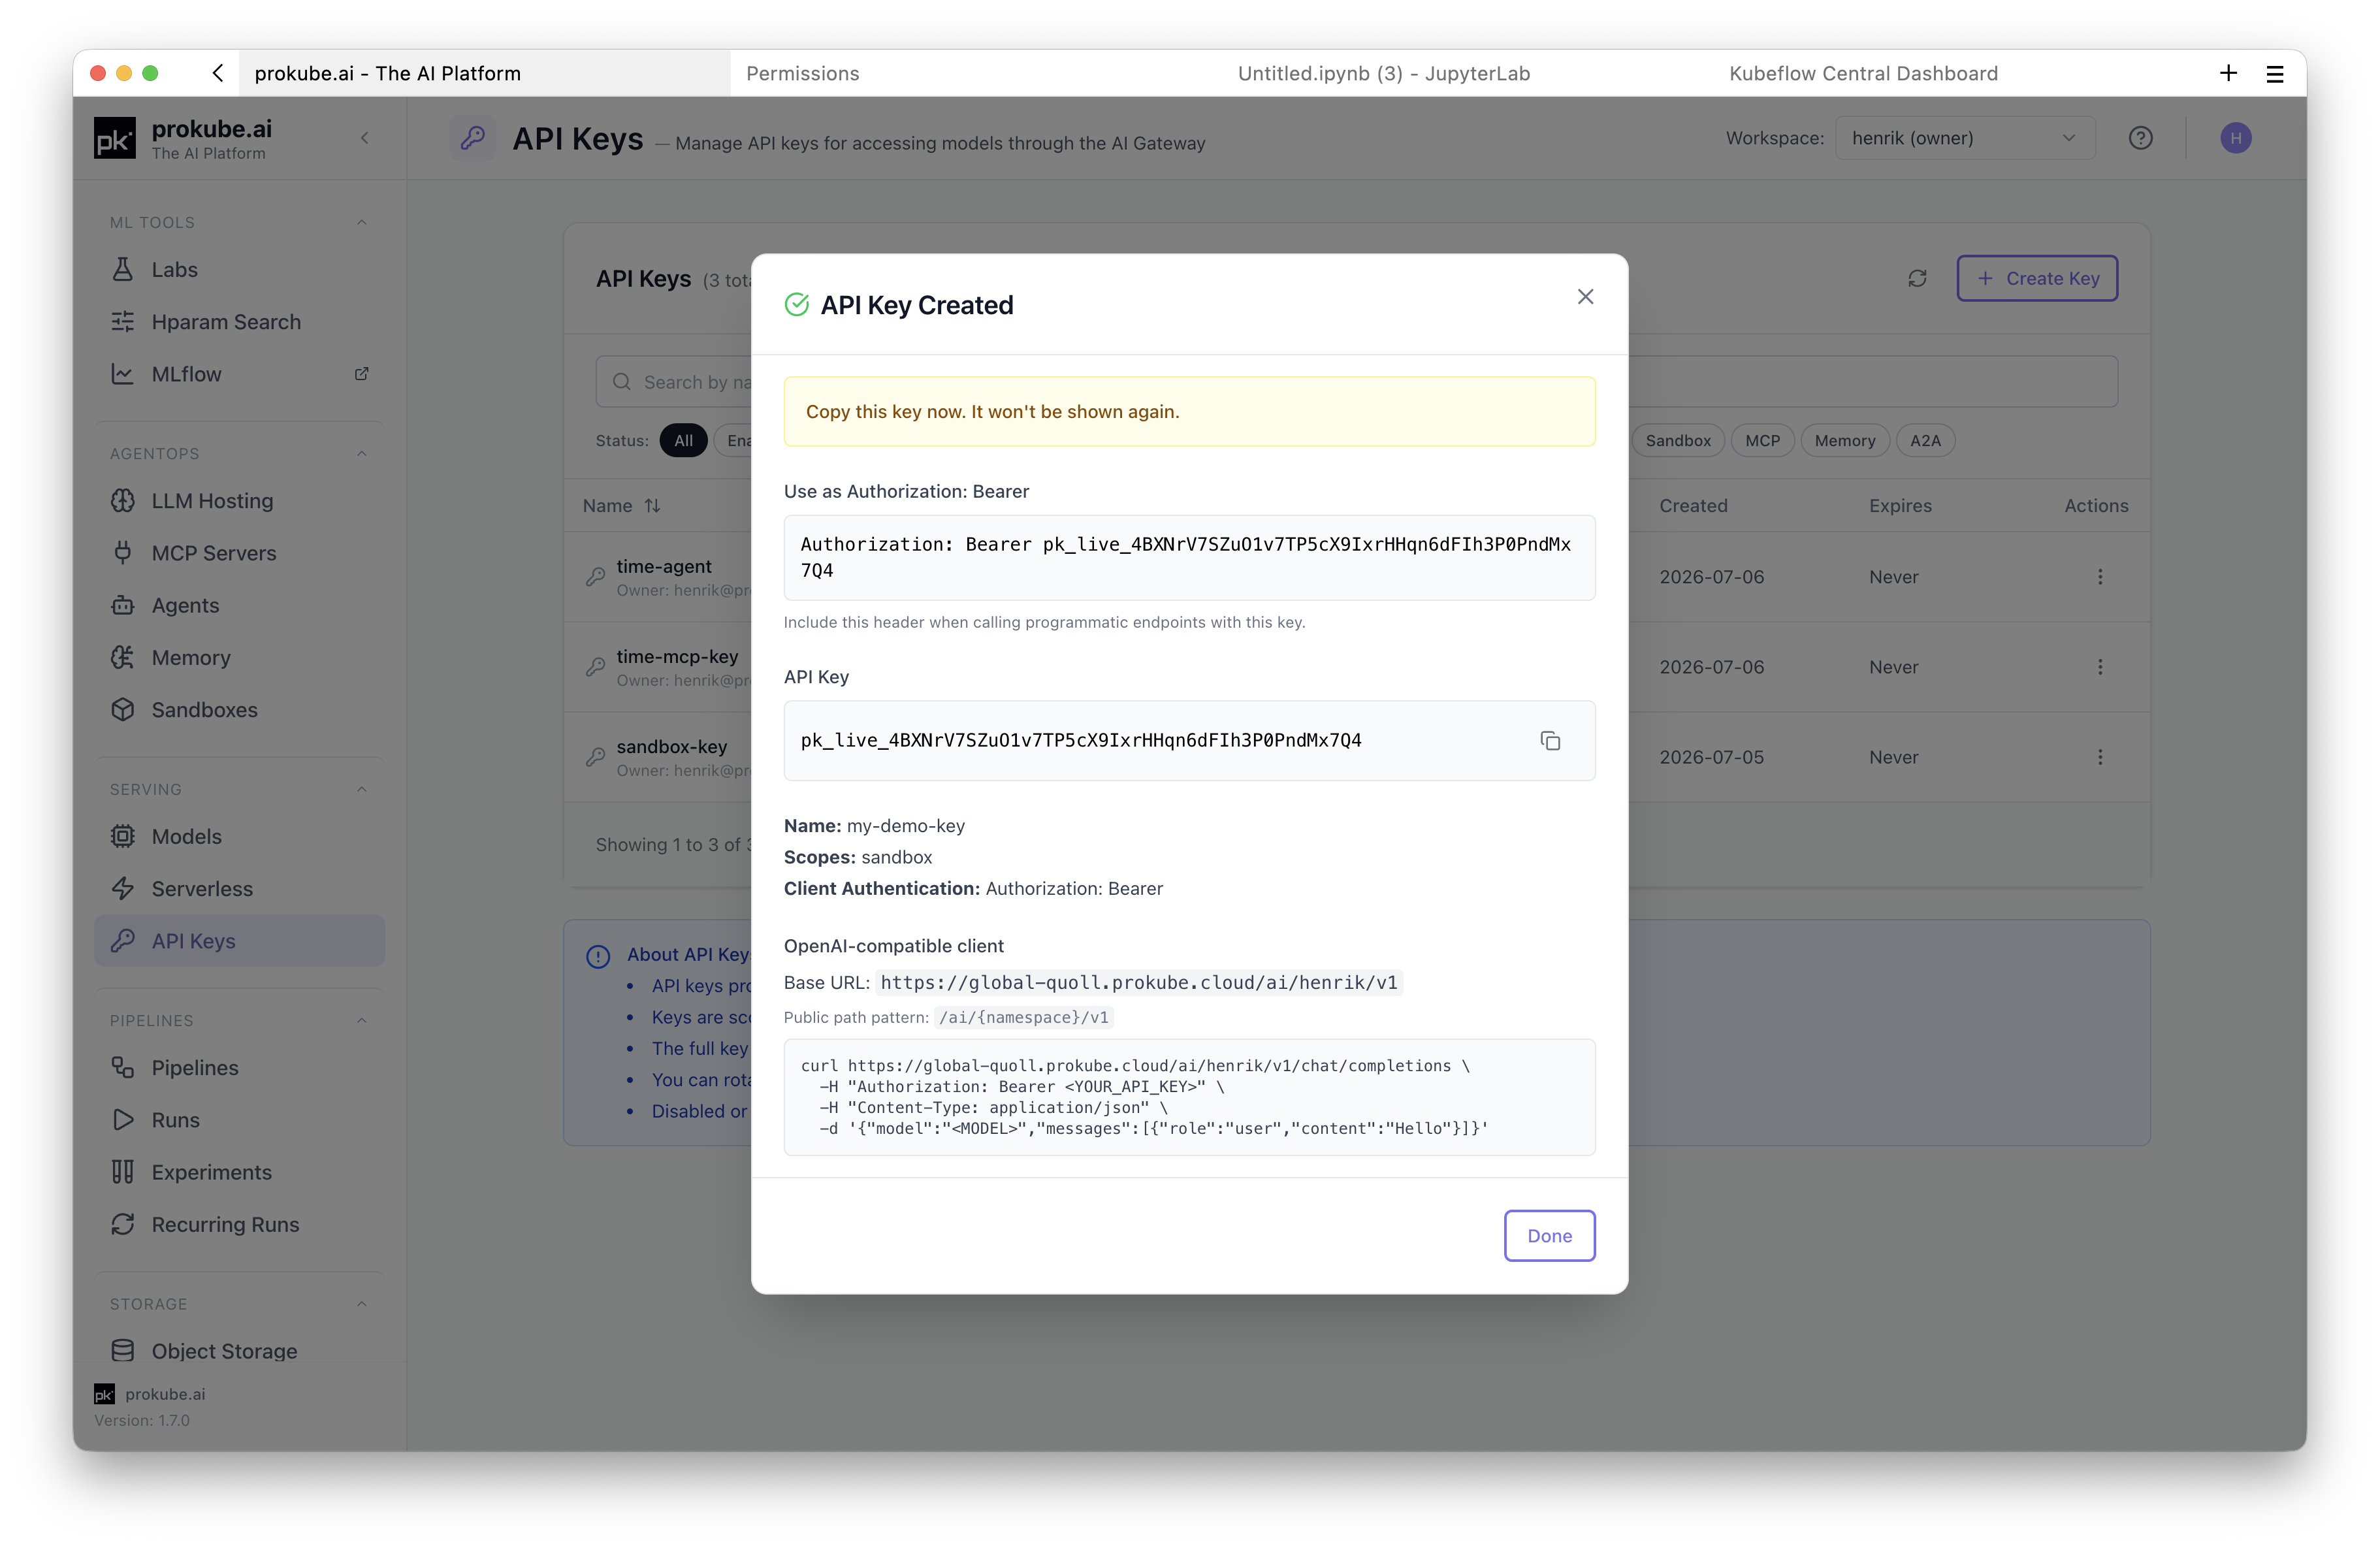
Task: Open Hparam Search in the sidebar
Action: (240, 322)
